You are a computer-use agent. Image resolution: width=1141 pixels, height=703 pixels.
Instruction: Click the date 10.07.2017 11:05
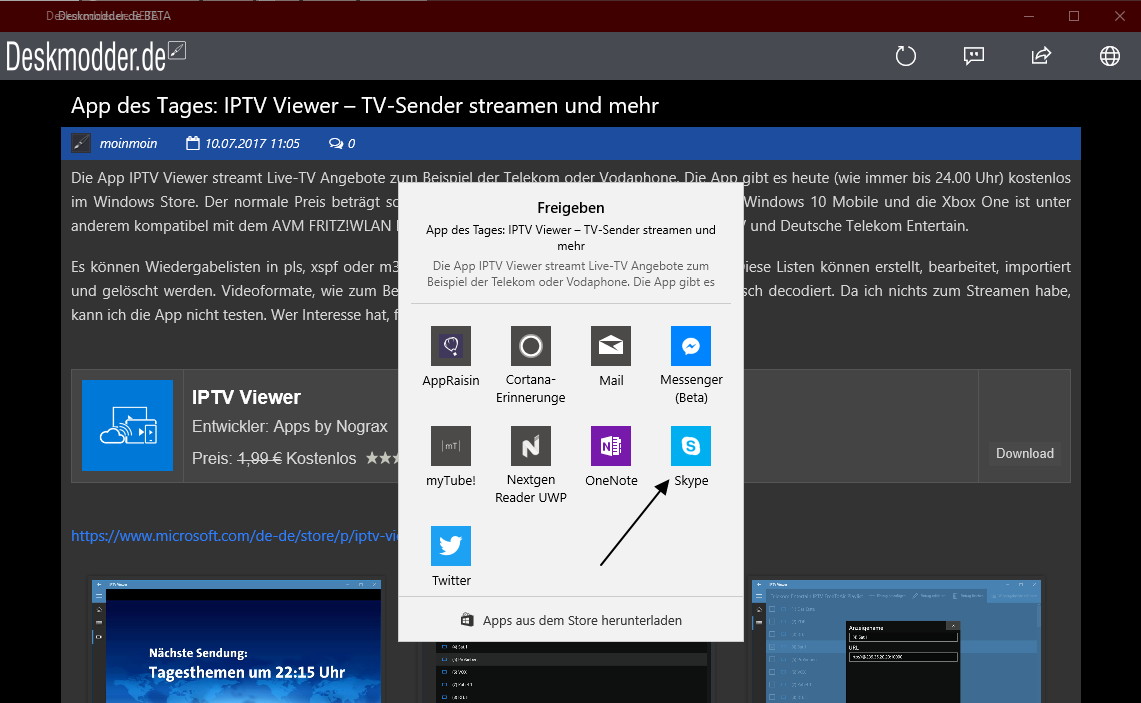(252, 143)
